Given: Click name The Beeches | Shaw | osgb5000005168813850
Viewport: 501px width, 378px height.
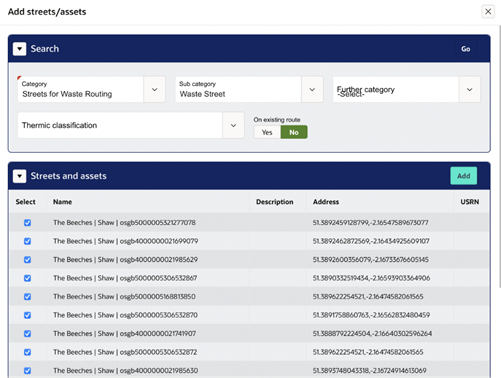Looking at the screenshot, I should (124, 297).
